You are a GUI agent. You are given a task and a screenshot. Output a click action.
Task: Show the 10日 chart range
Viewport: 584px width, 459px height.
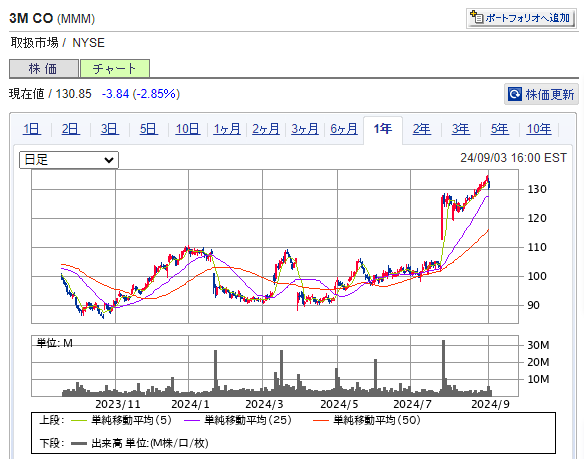[188, 129]
